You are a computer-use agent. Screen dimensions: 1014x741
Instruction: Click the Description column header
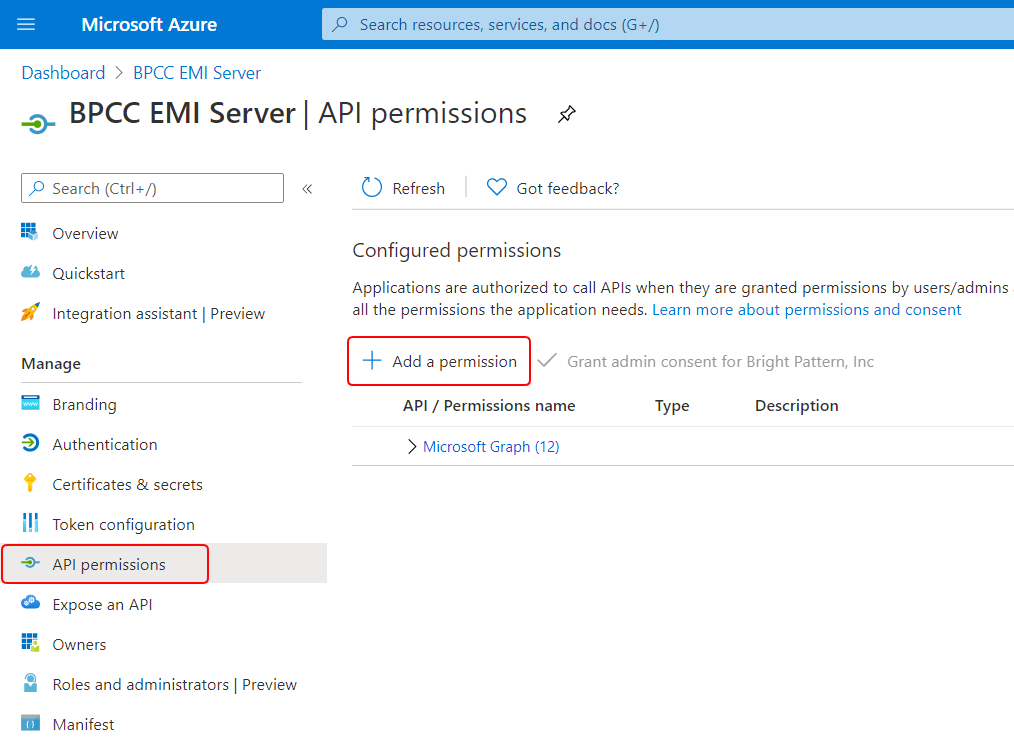pyautogui.click(x=797, y=405)
